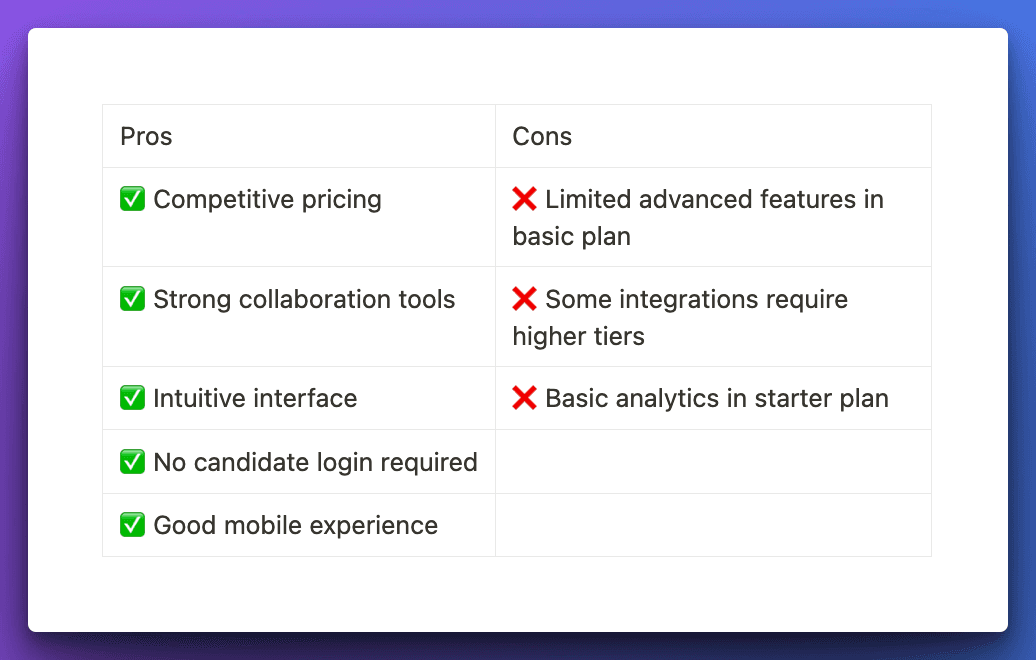The width and height of the screenshot is (1036, 660).
Task: Click the empty Cons cell beside No candidate login
Action: click(x=713, y=462)
